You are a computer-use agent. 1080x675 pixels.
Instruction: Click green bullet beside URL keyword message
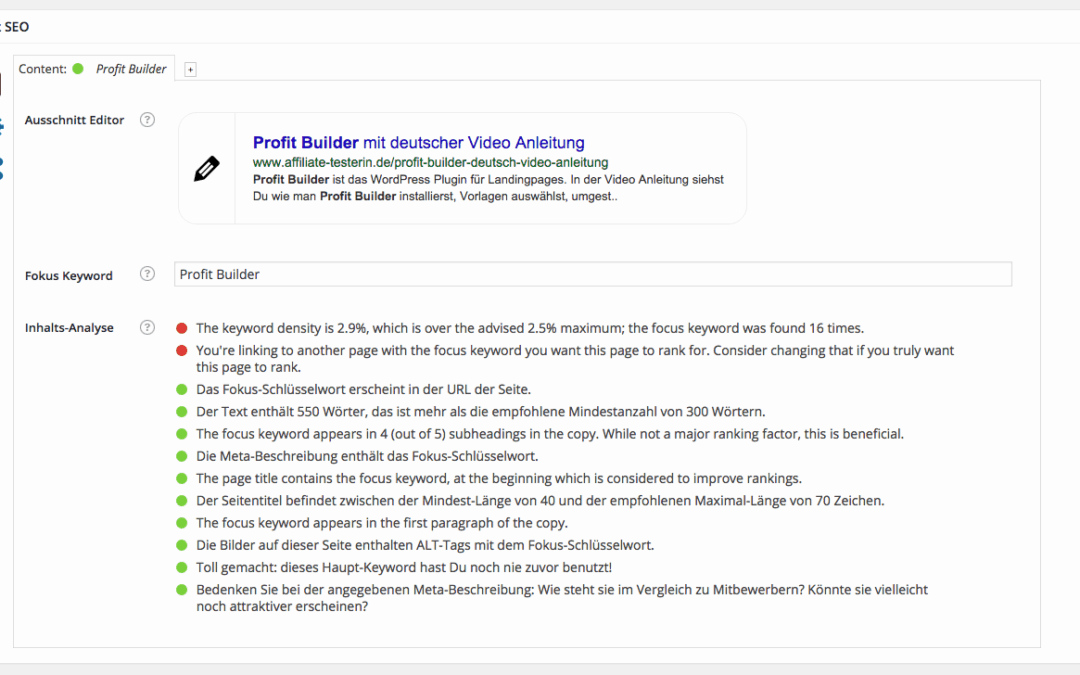182,390
